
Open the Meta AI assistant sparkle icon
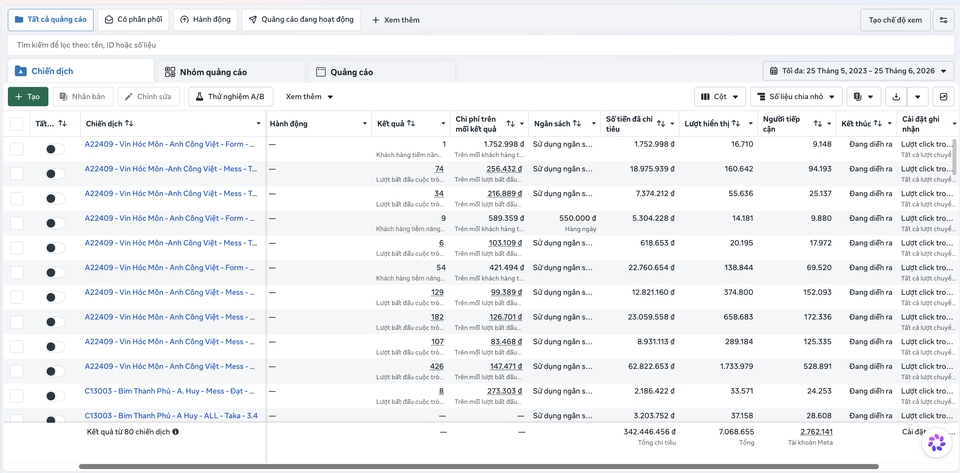click(937, 442)
